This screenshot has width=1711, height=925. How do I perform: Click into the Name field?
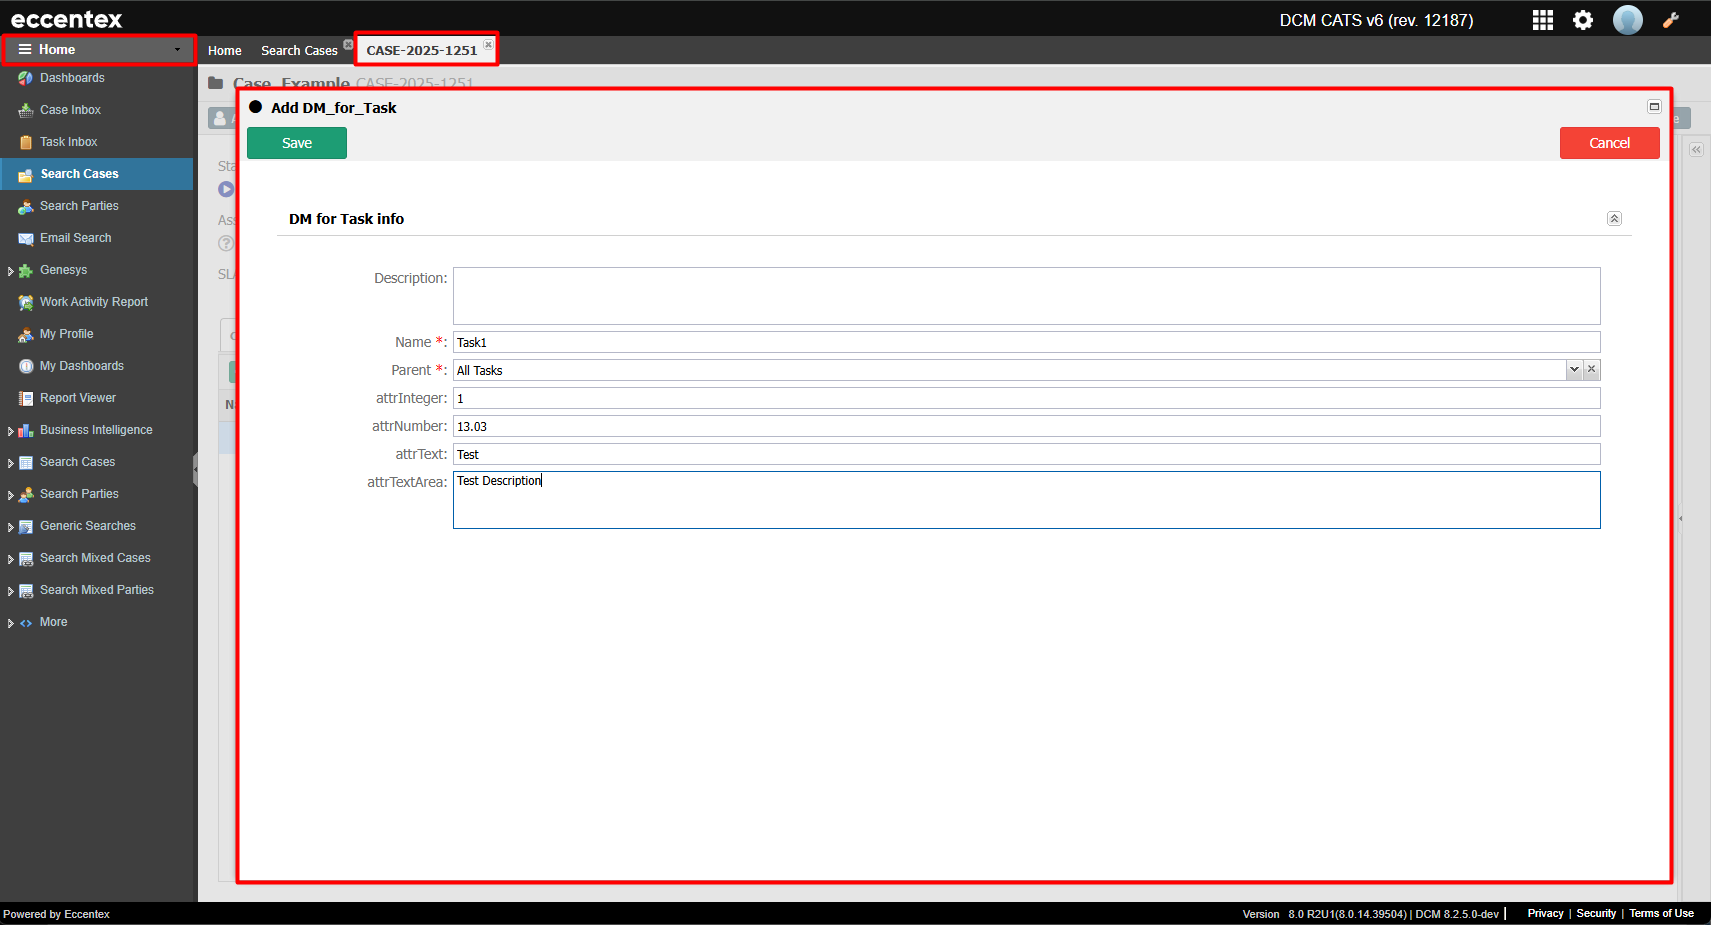coord(1026,342)
